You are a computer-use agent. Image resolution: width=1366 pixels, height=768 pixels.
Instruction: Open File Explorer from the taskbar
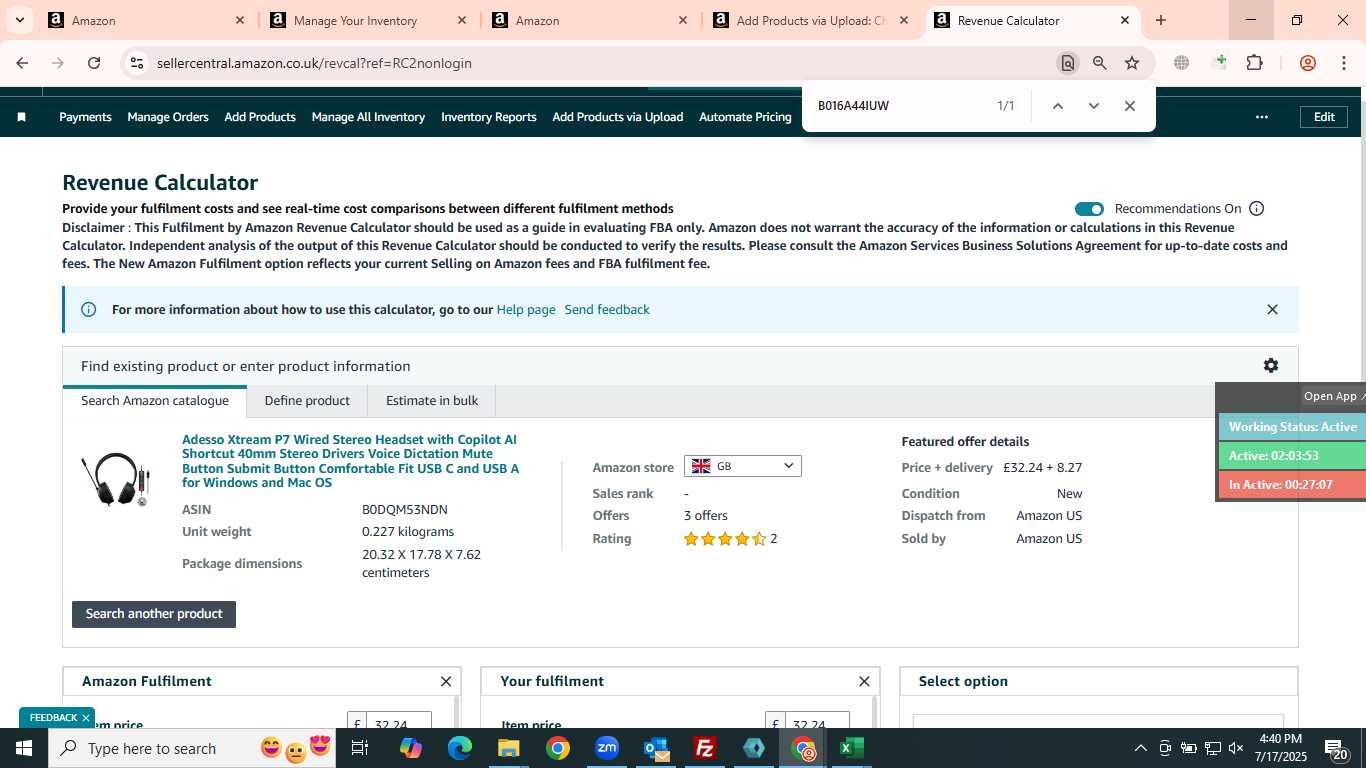[x=508, y=748]
